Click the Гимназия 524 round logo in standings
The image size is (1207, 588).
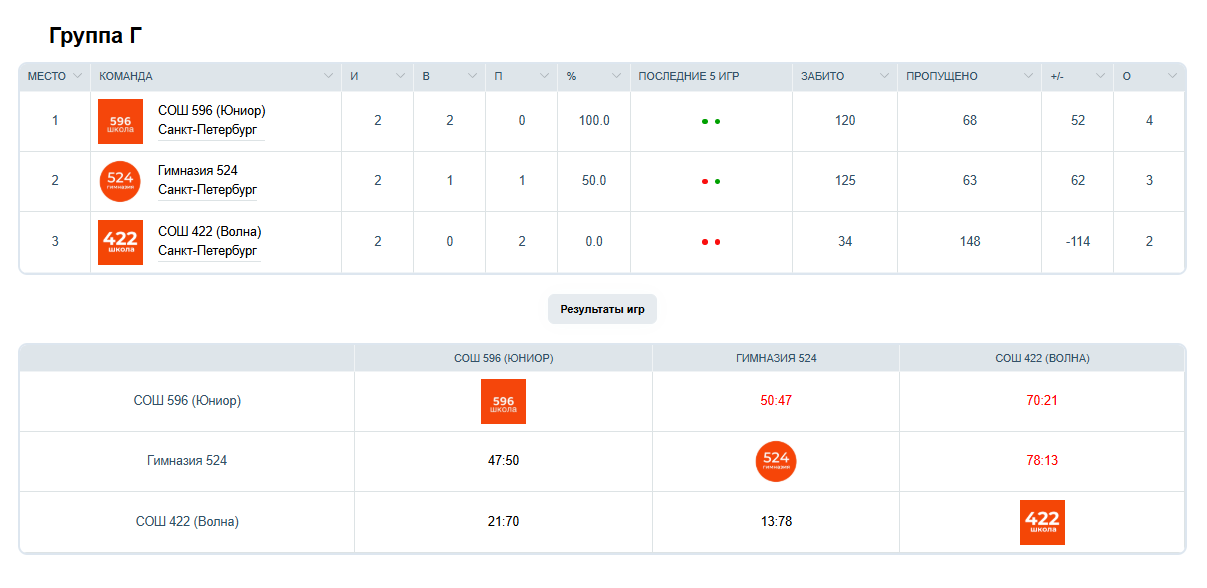[x=120, y=181]
